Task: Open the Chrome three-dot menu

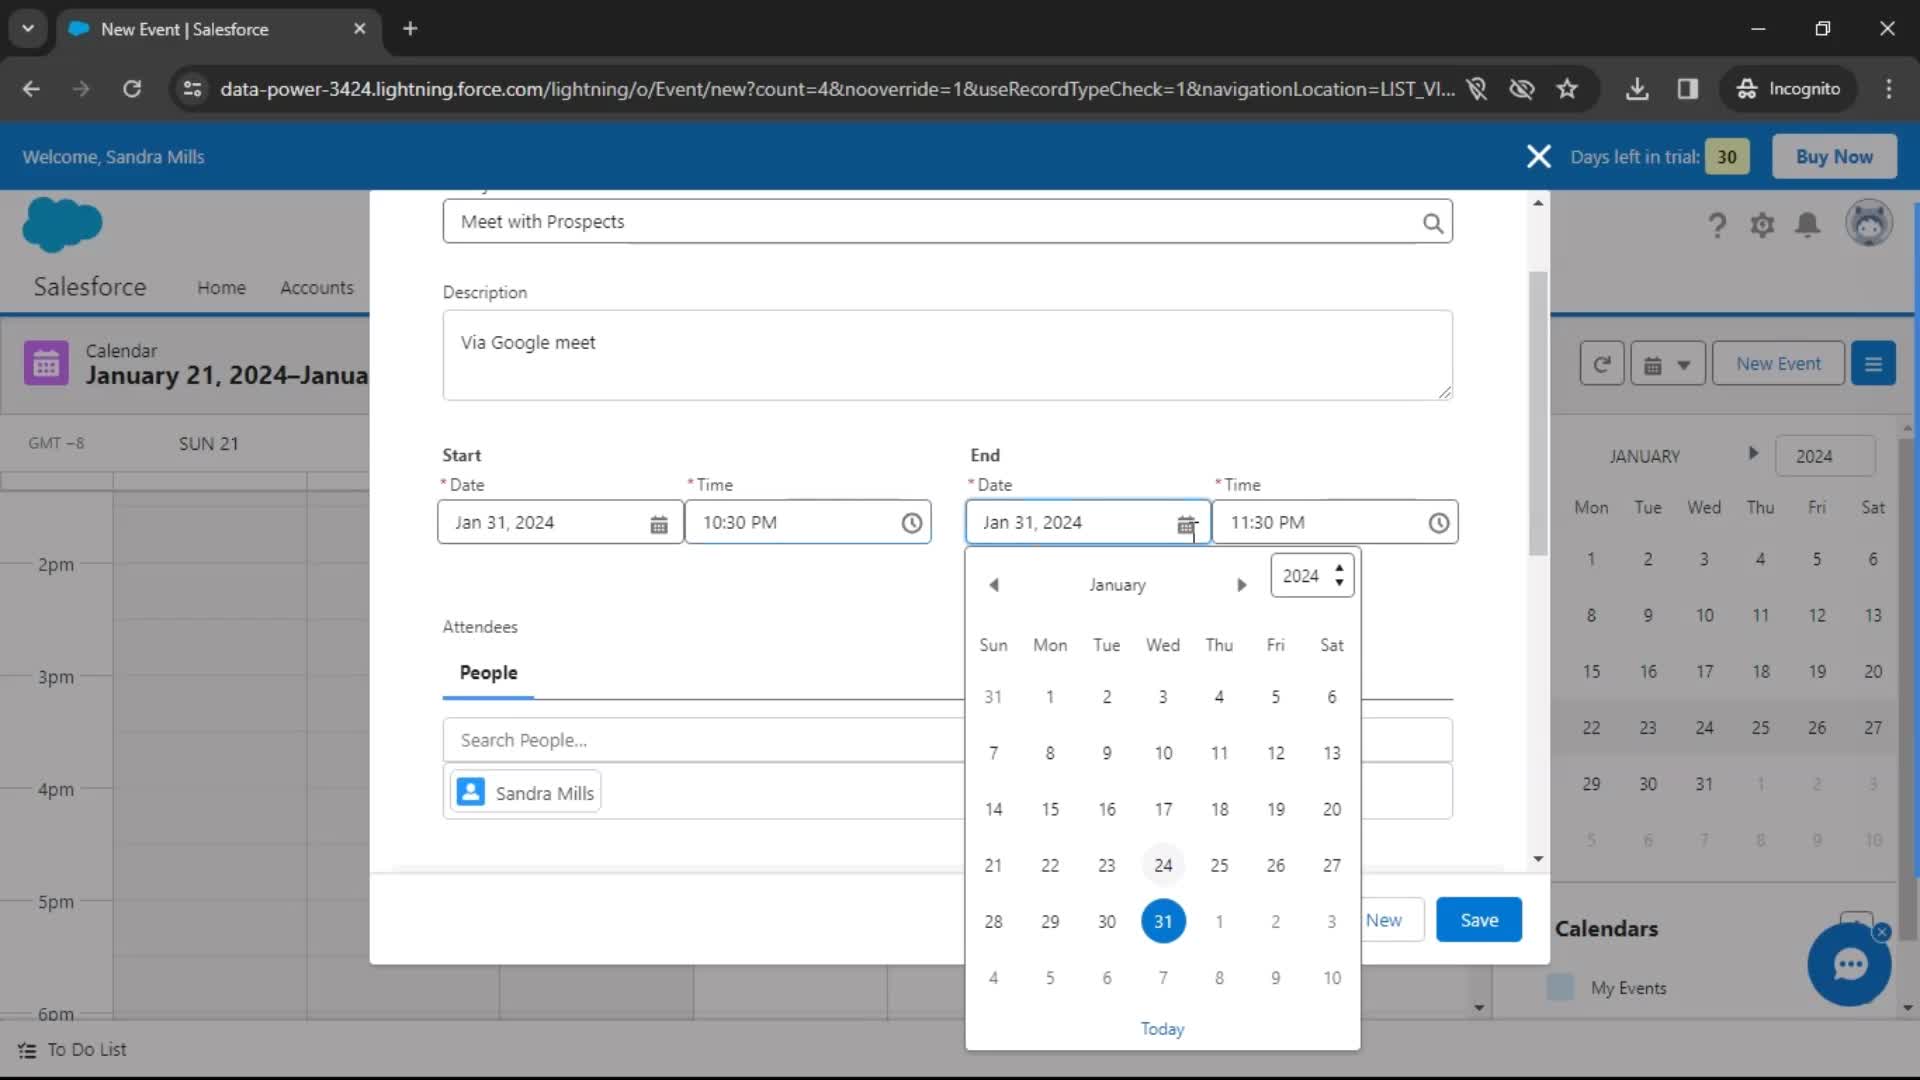Action: (x=1888, y=89)
